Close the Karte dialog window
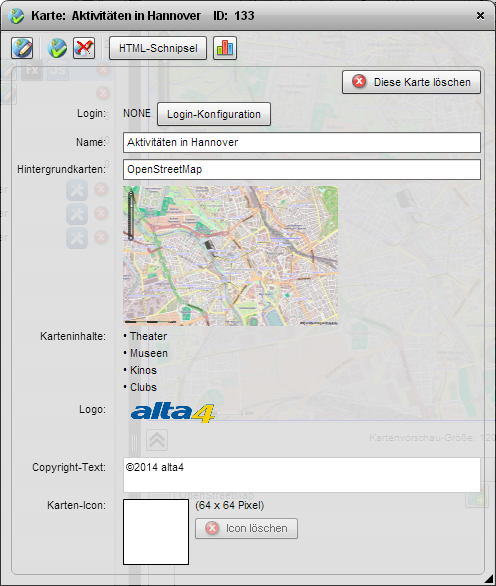The image size is (496, 586). tap(480, 15)
